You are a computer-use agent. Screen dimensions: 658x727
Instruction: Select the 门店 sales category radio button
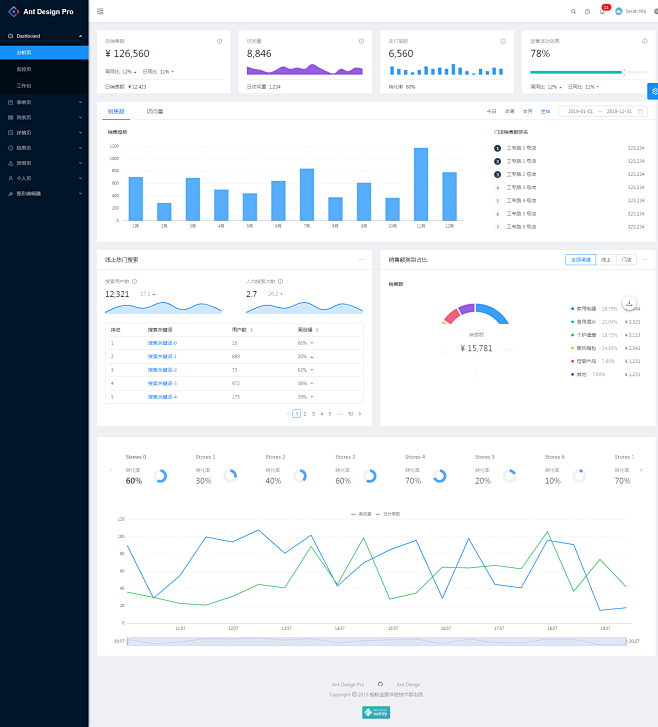(x=626, y=259)
